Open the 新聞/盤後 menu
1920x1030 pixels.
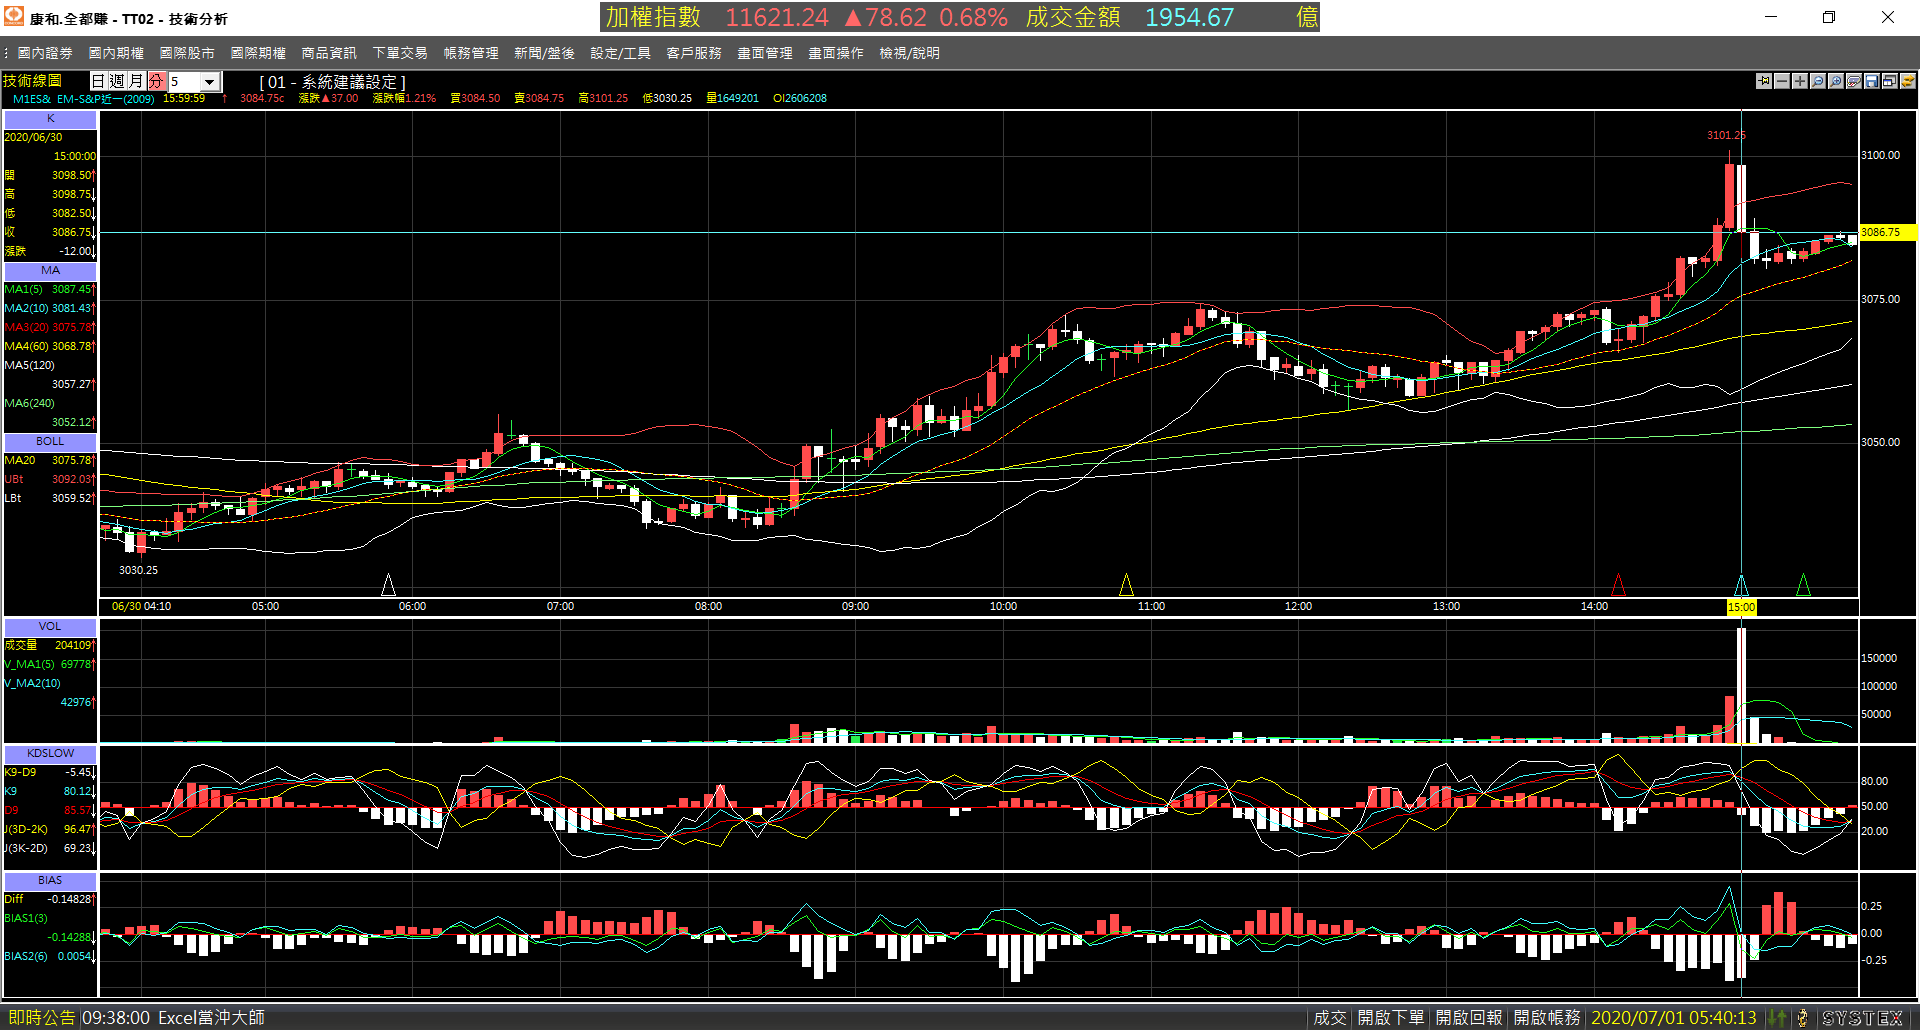[544, 53]
